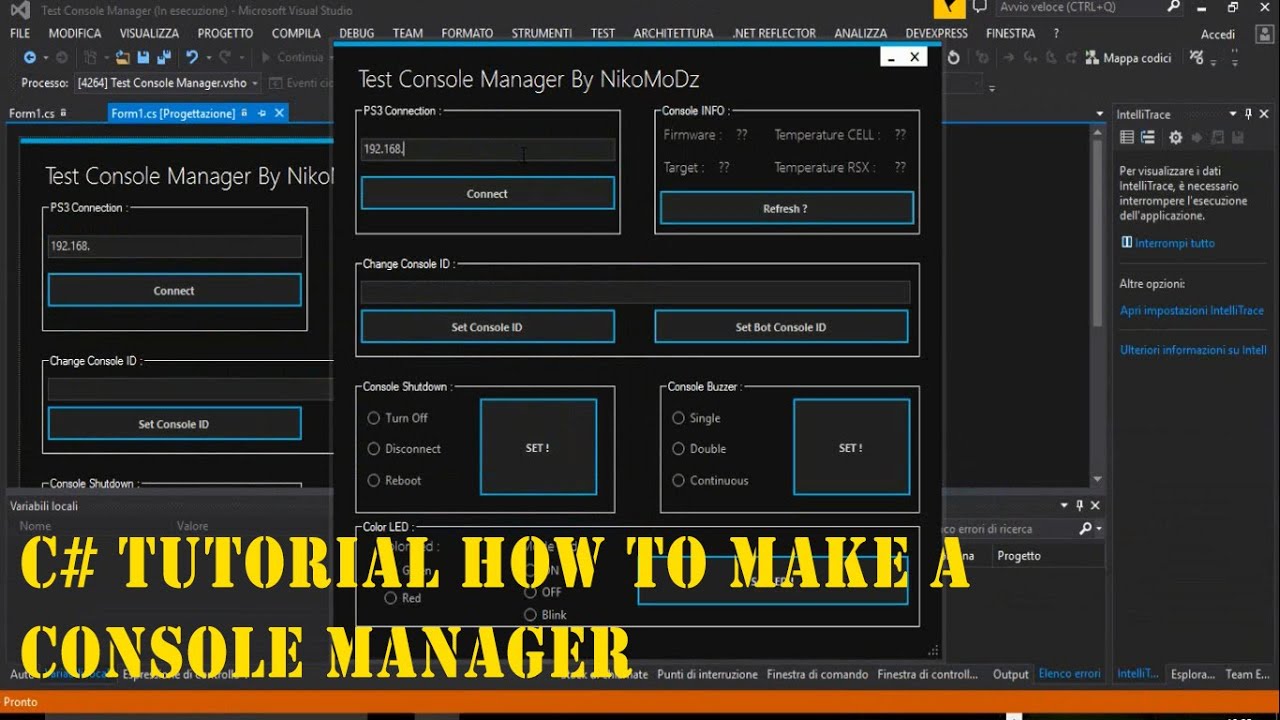Image resolution: width=1280 pixels, height=720 pixels.
Task: Click the Save disk icon
Action: pos(143,58)
